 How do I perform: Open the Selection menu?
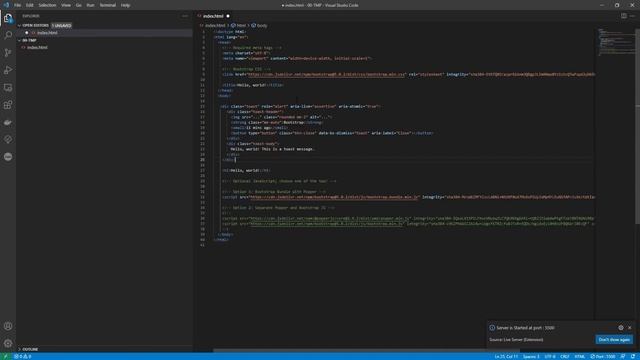(47, 5)
